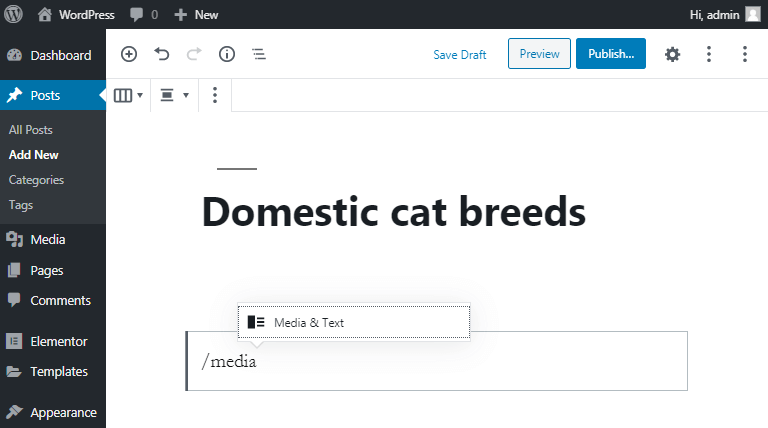Open the WordPress logo menu

pos(14,14)
